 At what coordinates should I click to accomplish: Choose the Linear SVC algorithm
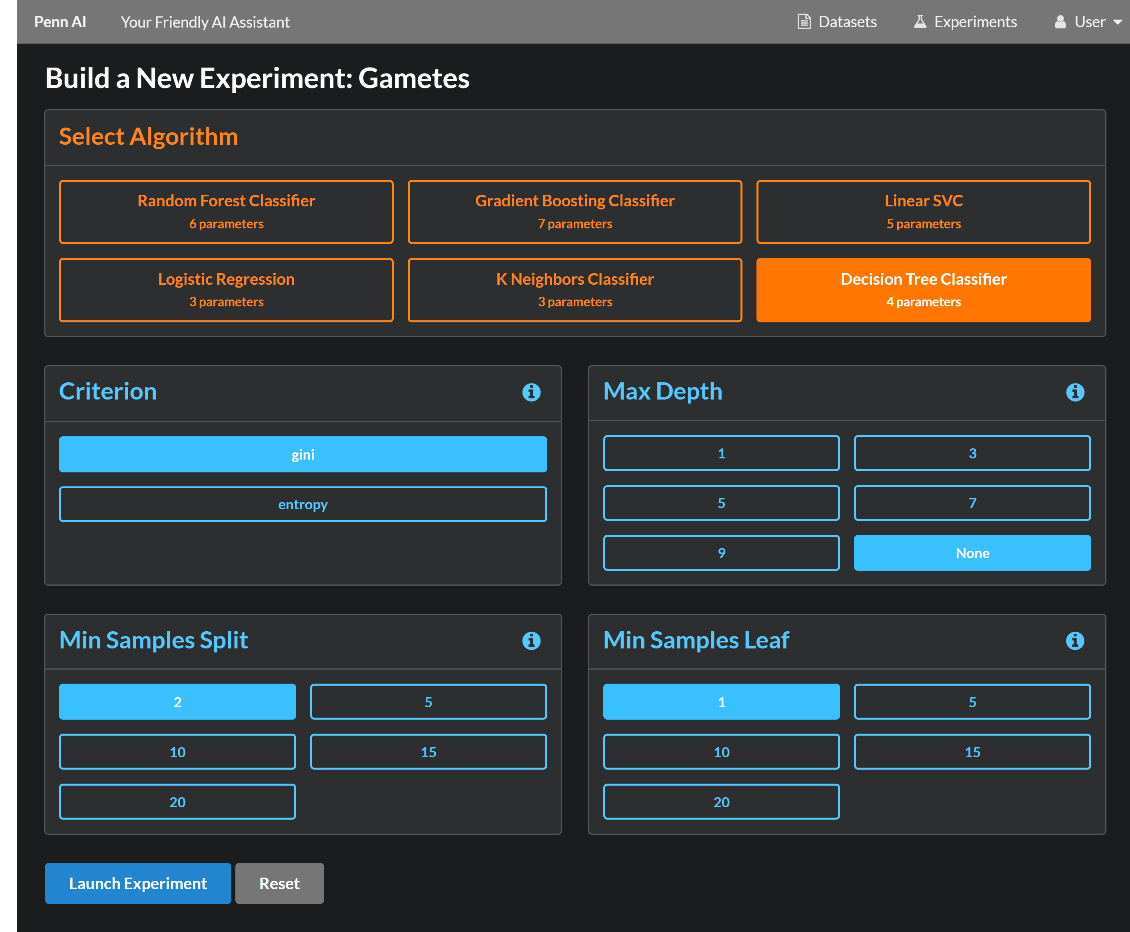(x=923, y=211)
